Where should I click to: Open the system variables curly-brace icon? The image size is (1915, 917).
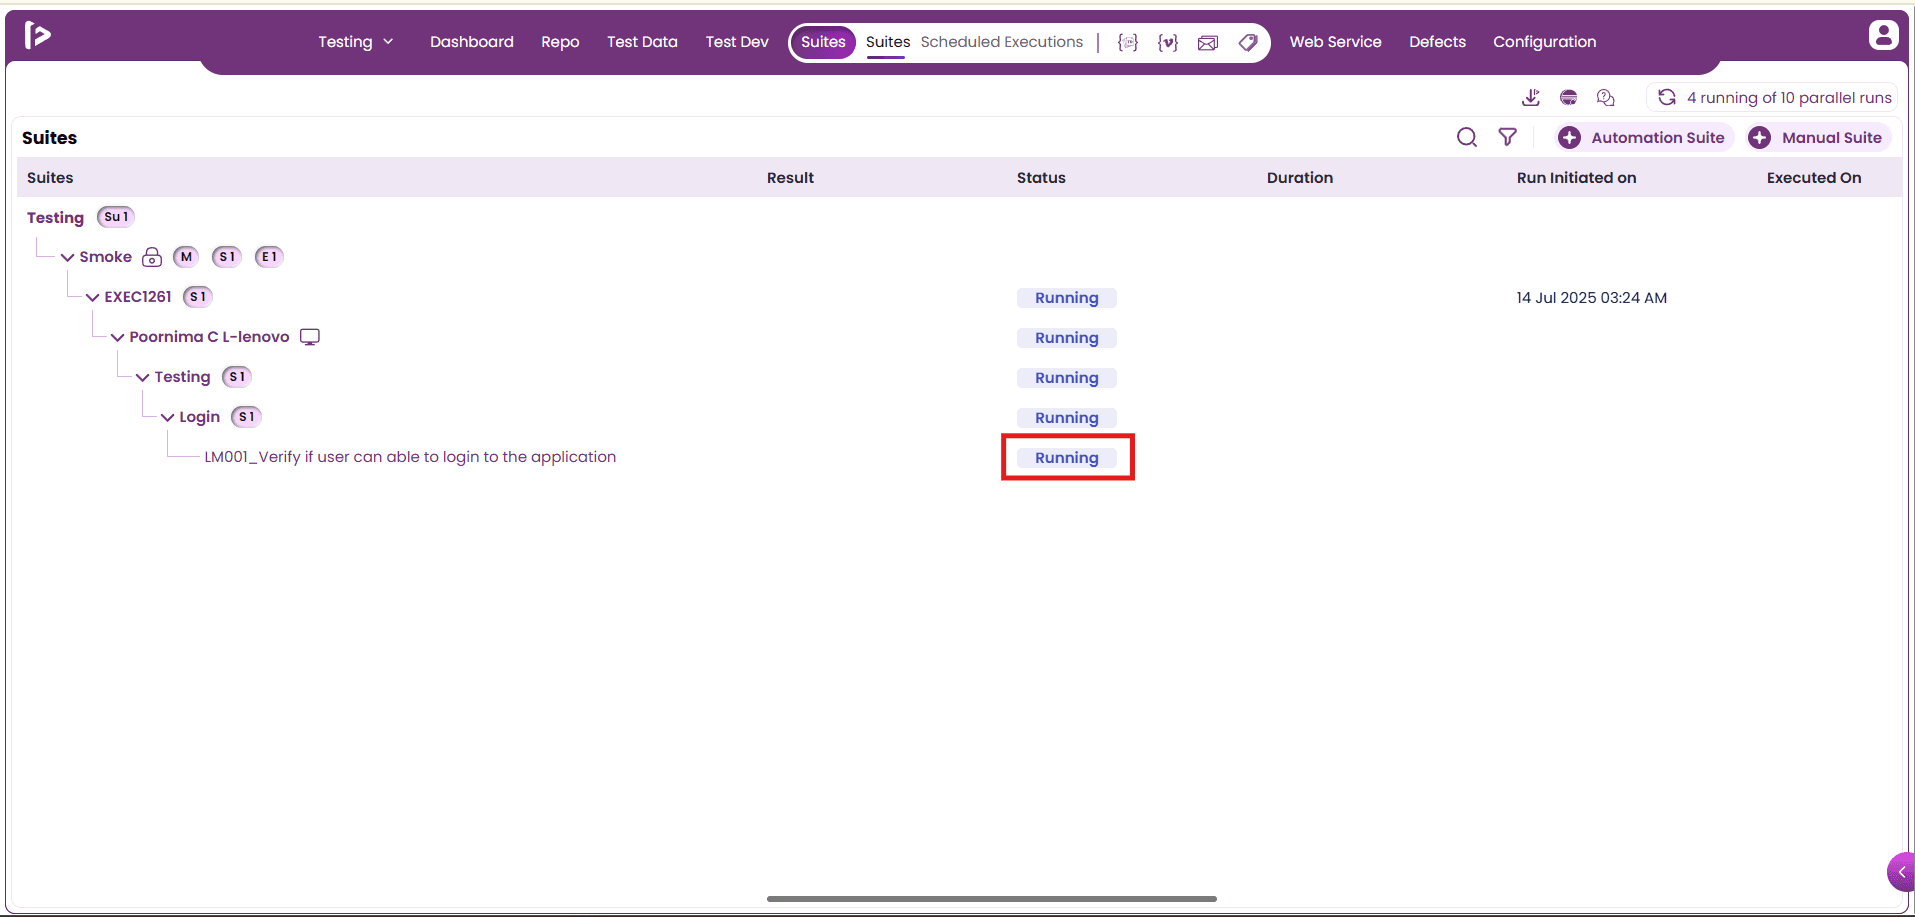[1128, 42]
